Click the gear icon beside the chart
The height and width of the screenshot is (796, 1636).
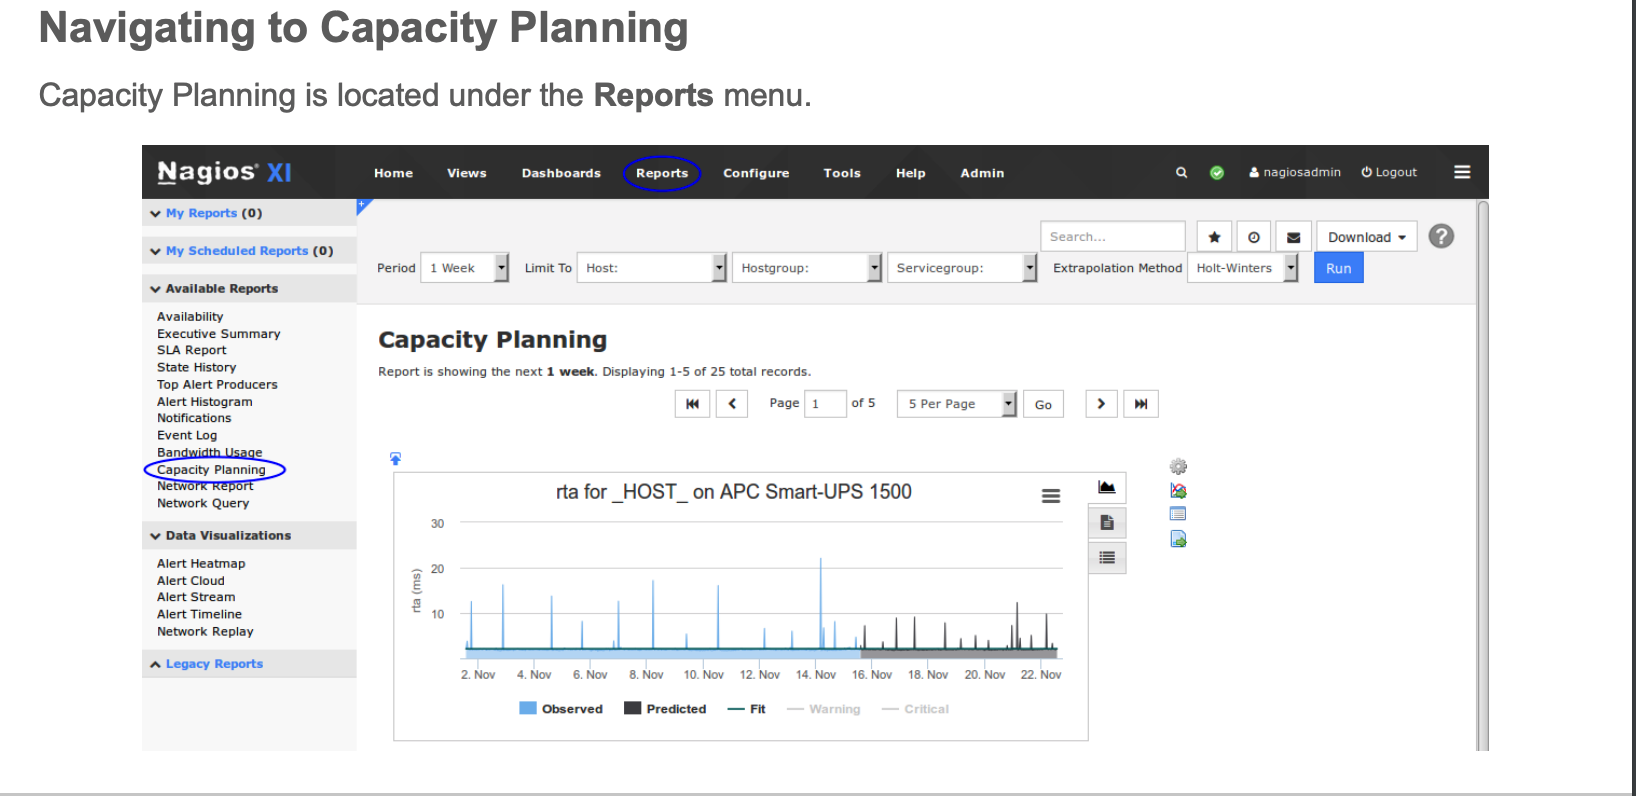pyautogui.click(x=1178, y=467)
